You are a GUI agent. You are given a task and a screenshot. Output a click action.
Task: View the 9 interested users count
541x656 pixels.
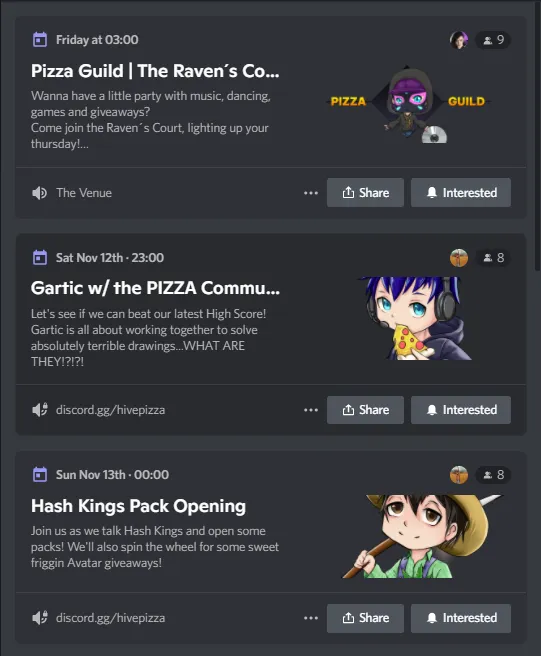(x=493, y=40)
